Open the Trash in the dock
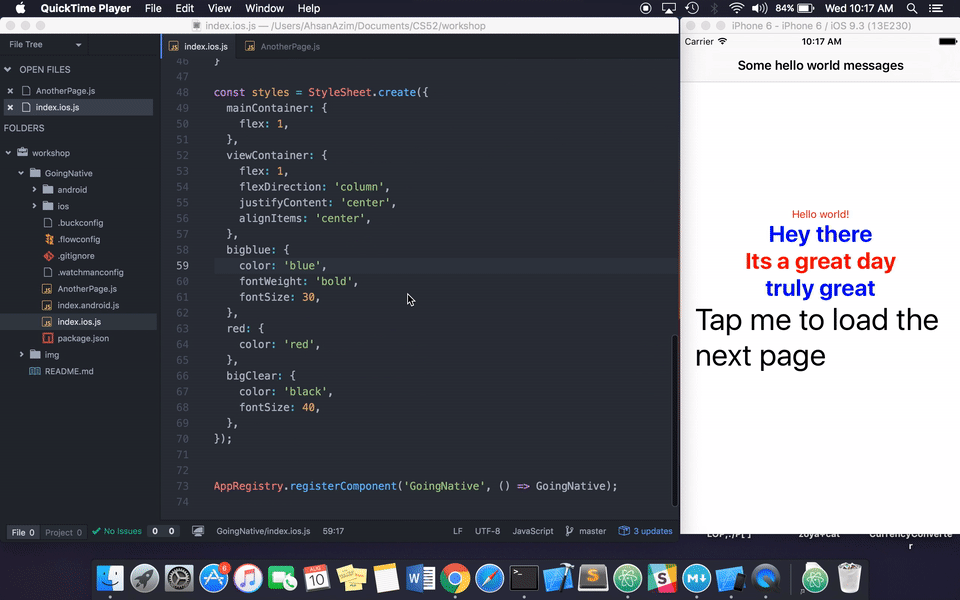This screenshot has width=960, height=600. [x=849, y=577]
